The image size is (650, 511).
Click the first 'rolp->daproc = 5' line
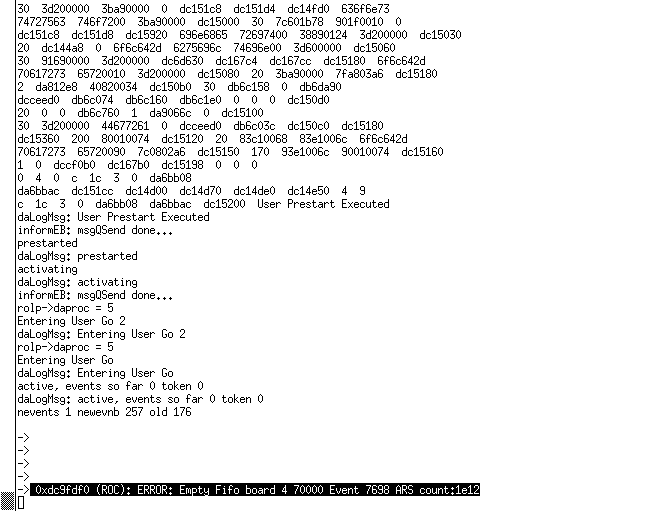[65, 308]
